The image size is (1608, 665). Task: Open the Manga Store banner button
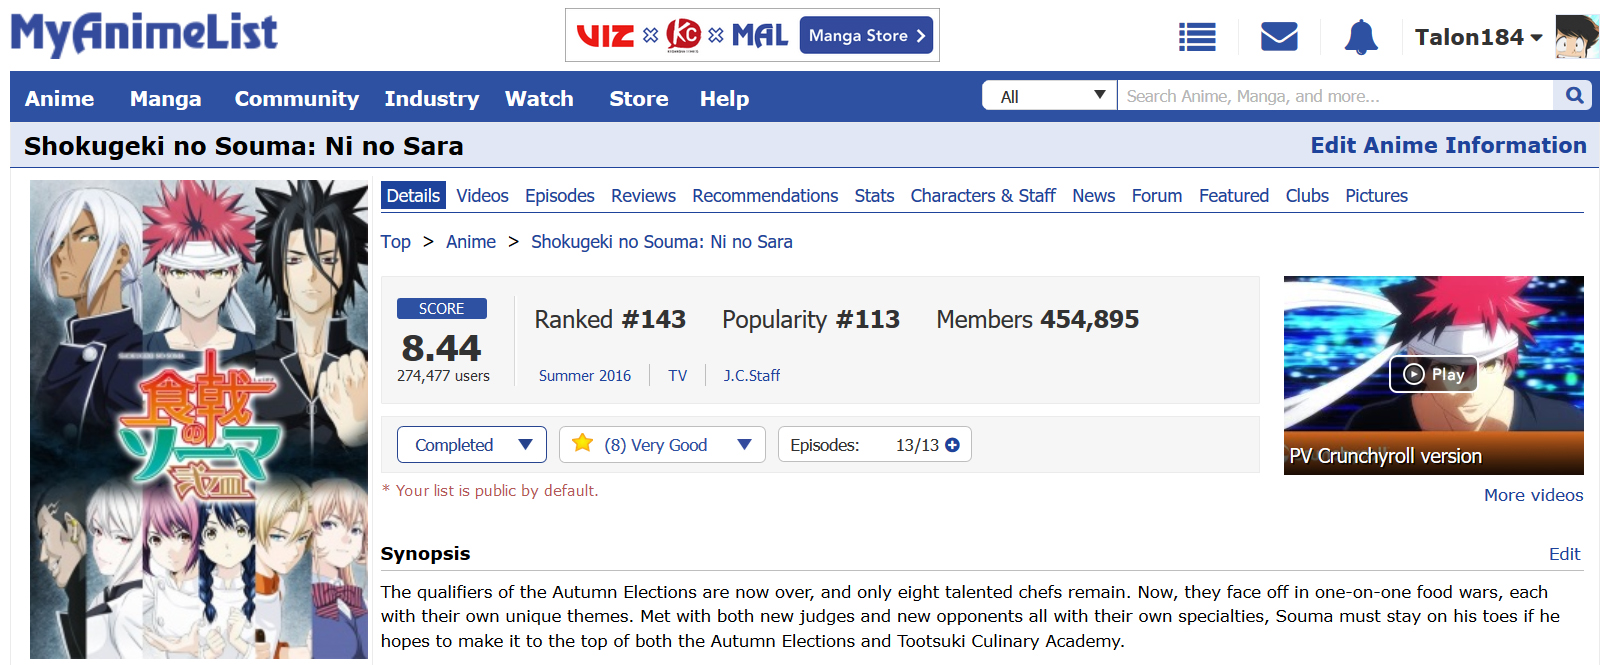tap(866, 36)
